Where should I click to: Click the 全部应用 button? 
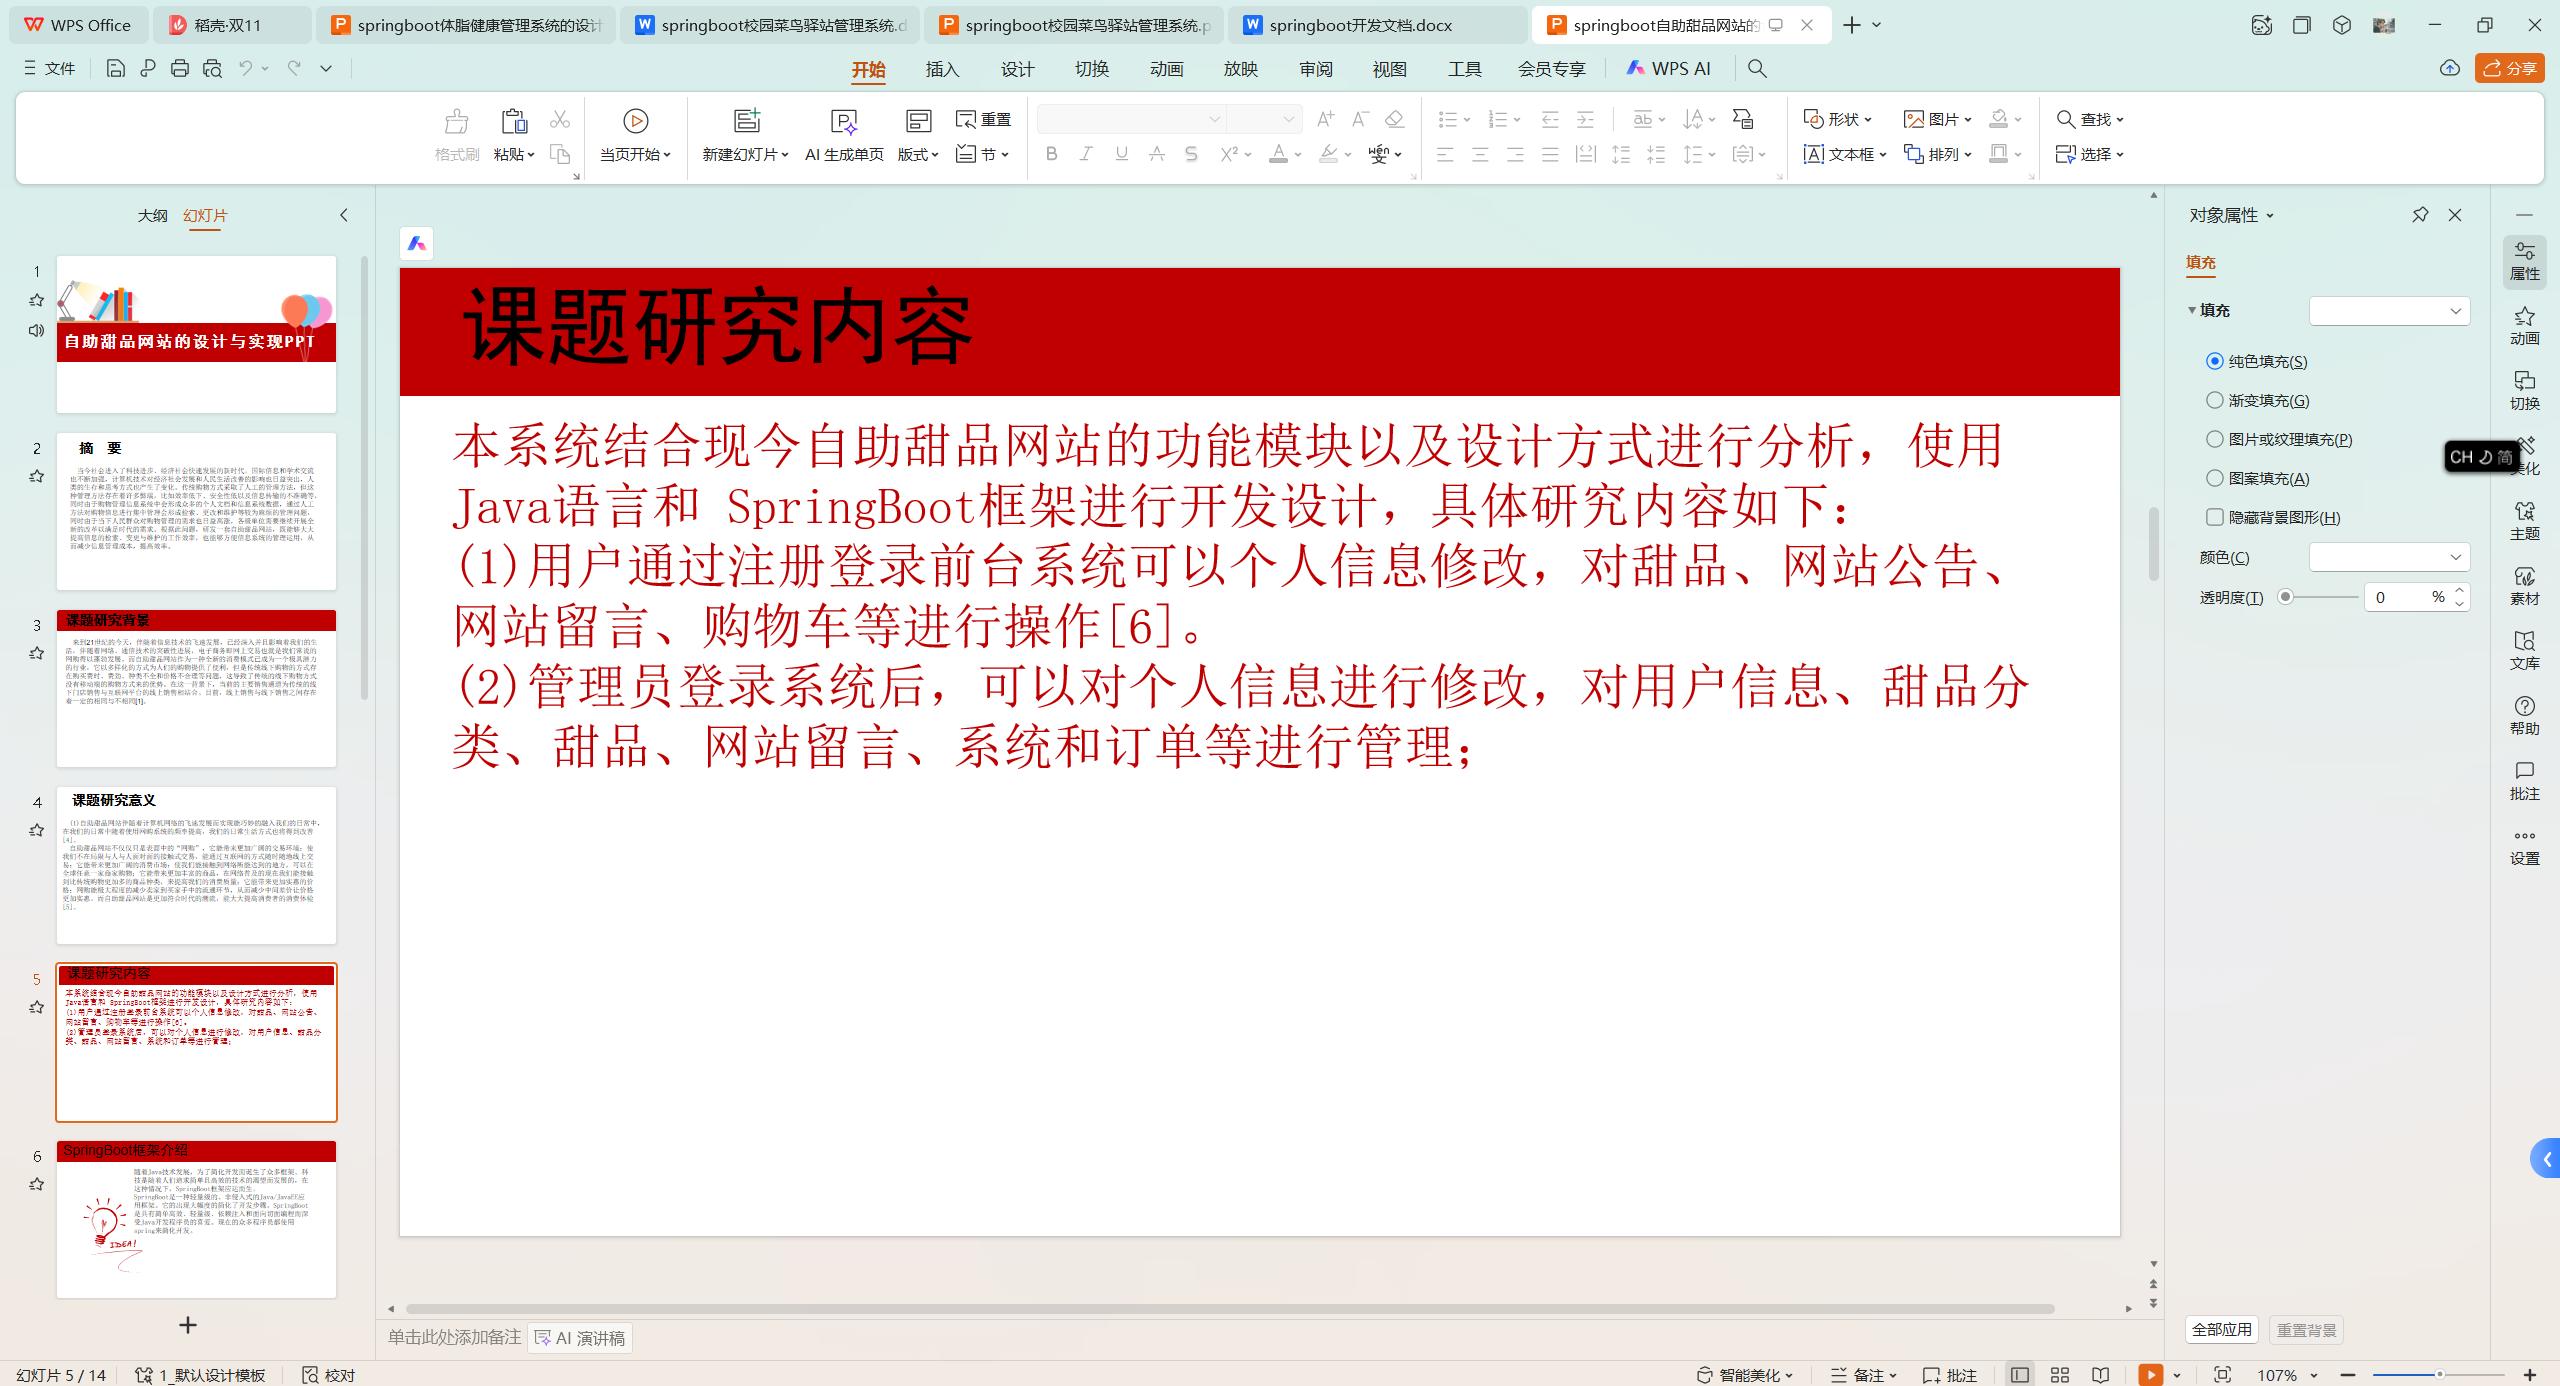tap(2221, 1330)
